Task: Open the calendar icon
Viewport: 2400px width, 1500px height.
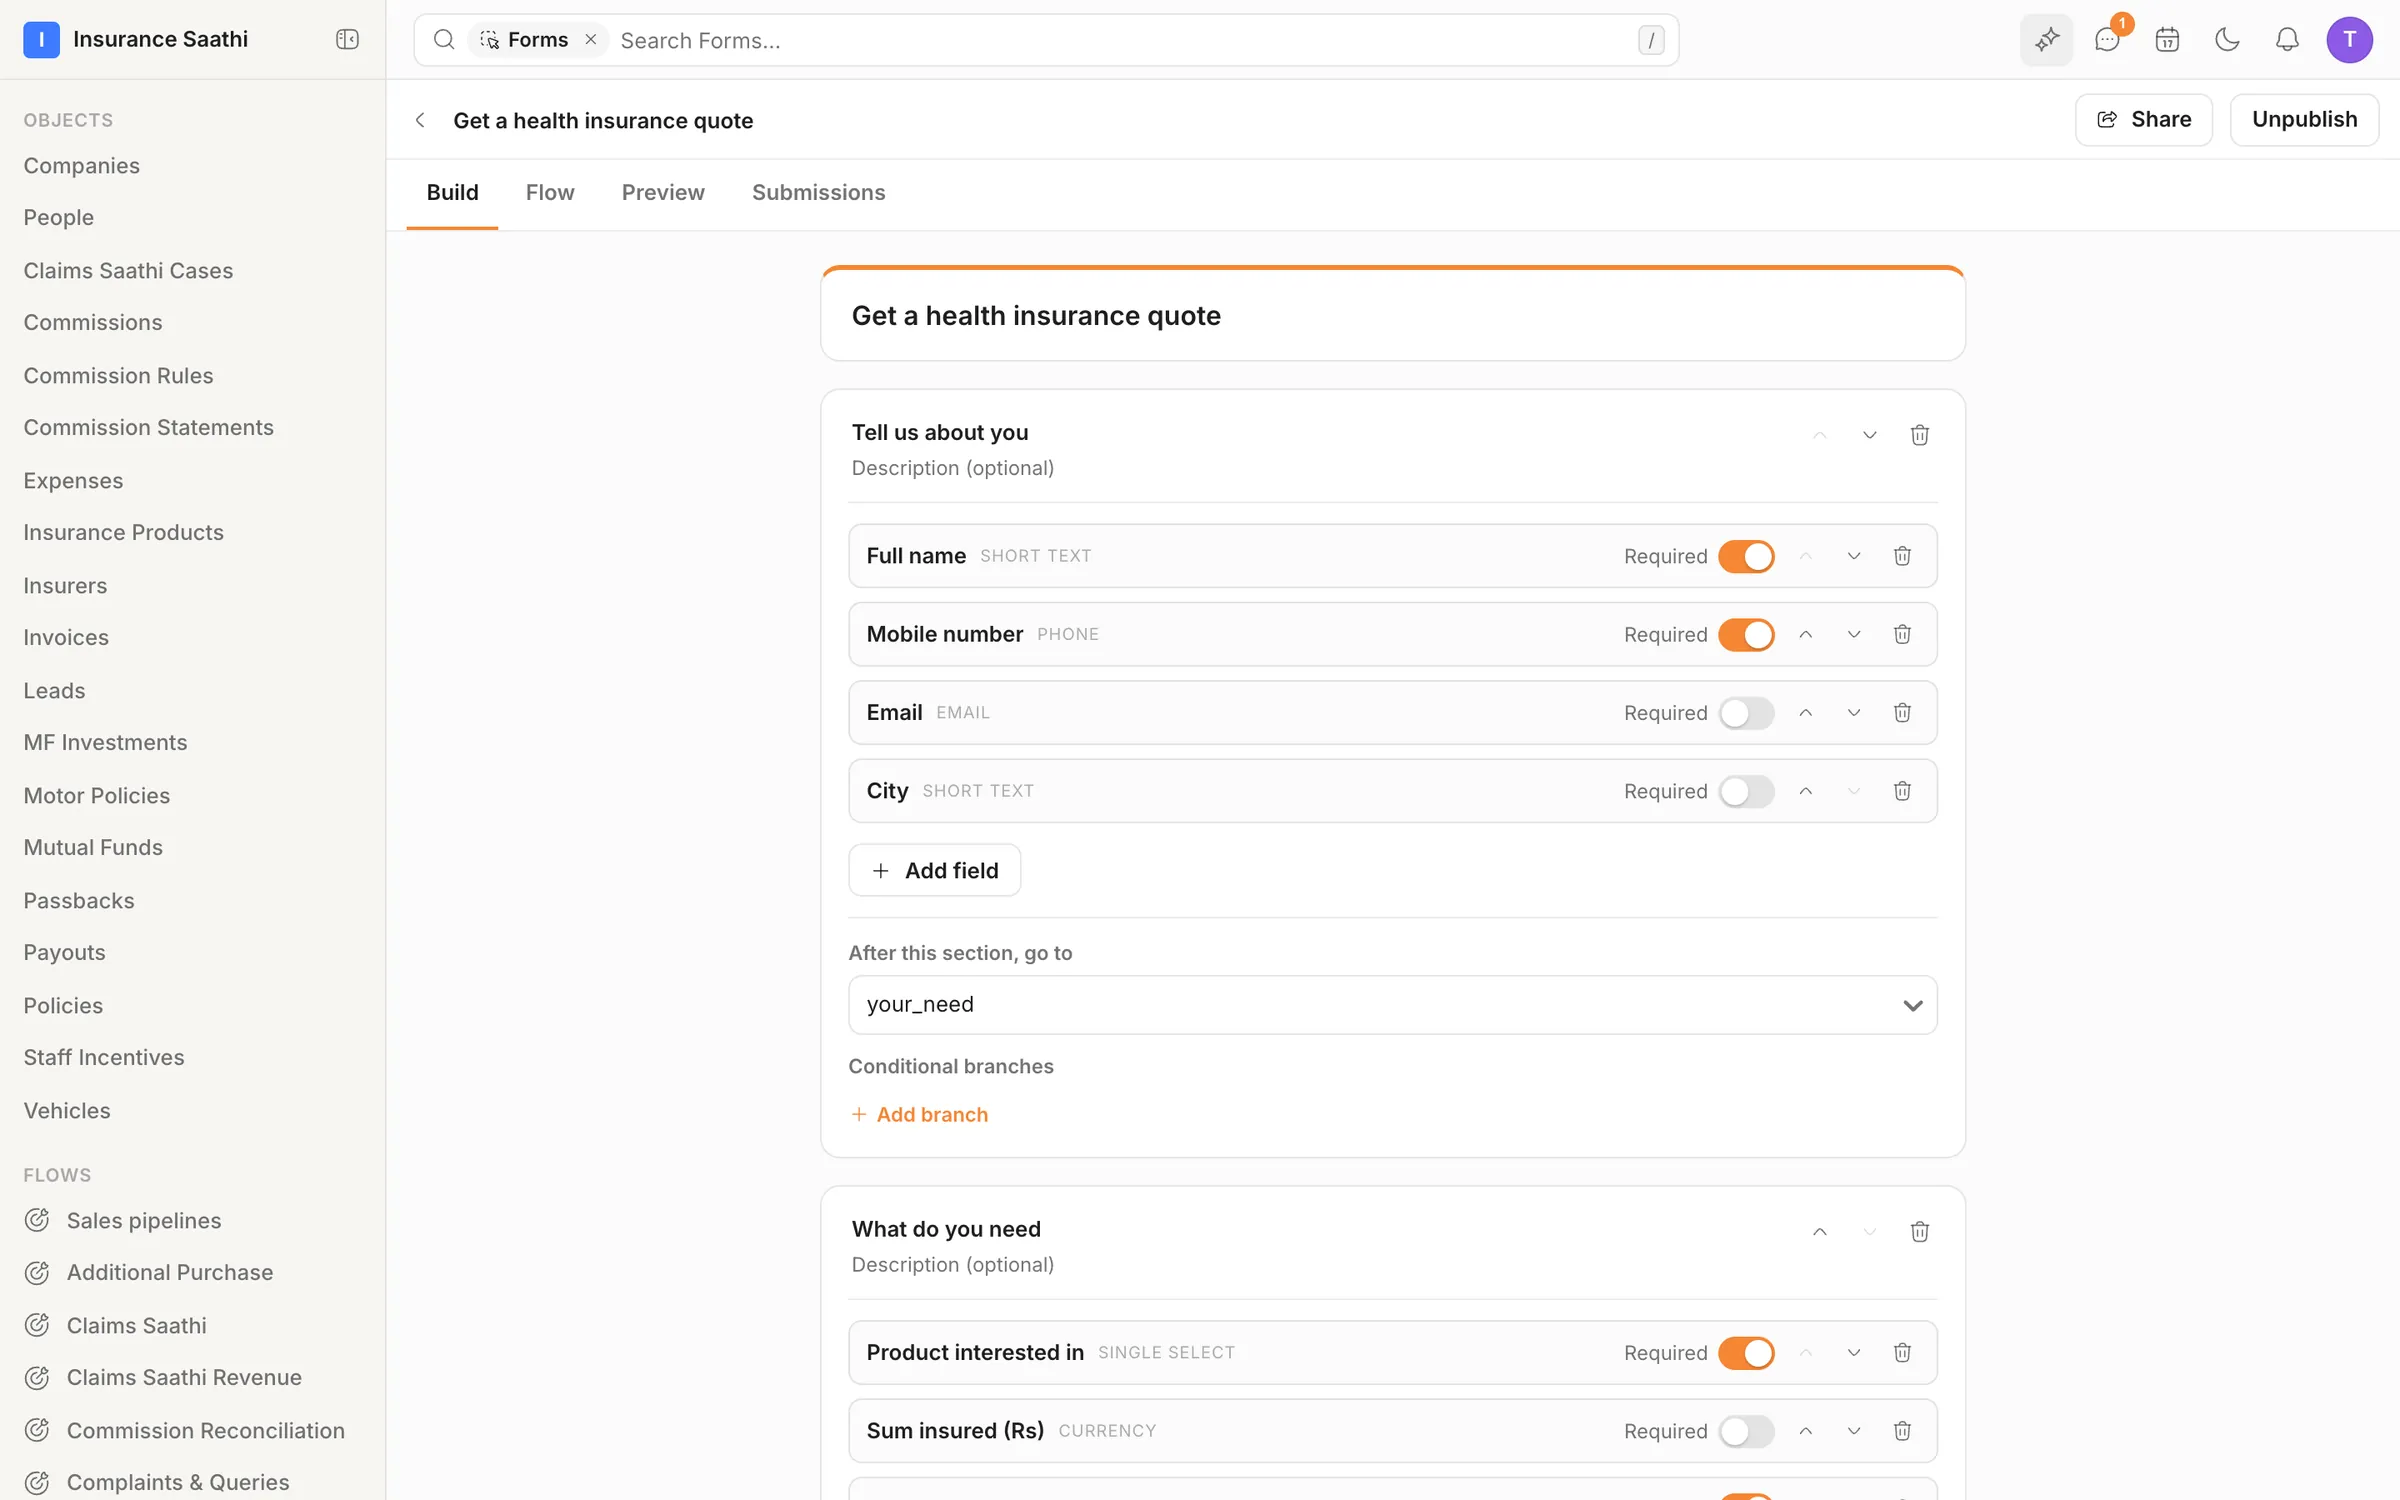Action: (2167, 39)
